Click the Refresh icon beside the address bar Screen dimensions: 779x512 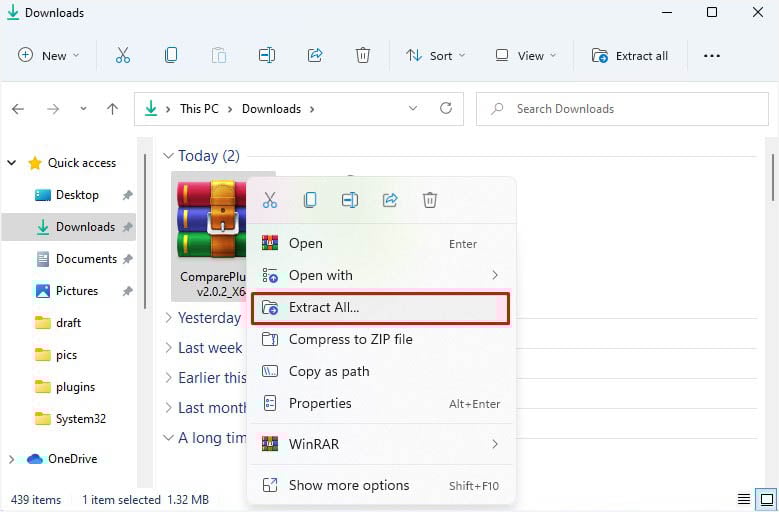click(446, 108)
